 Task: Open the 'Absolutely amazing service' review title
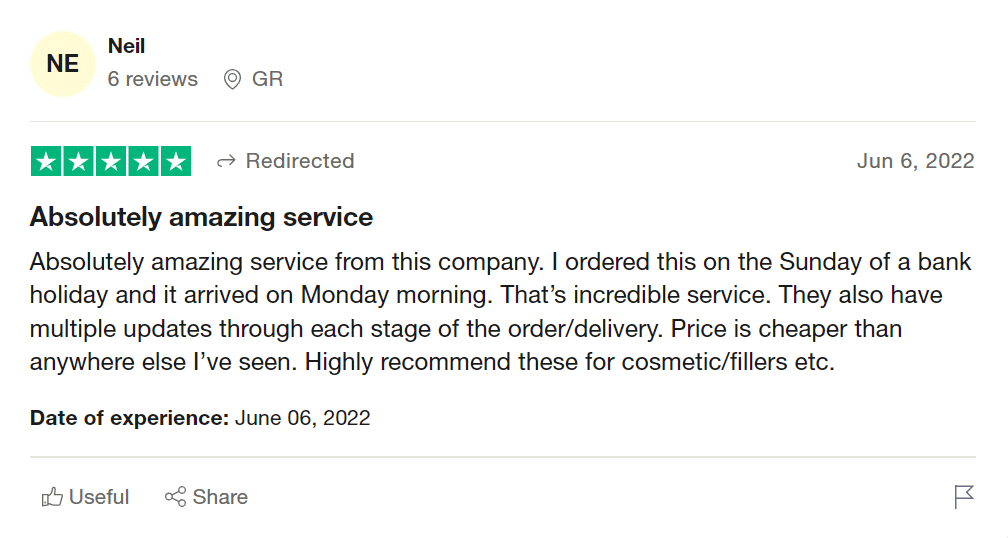click(201, 217)
